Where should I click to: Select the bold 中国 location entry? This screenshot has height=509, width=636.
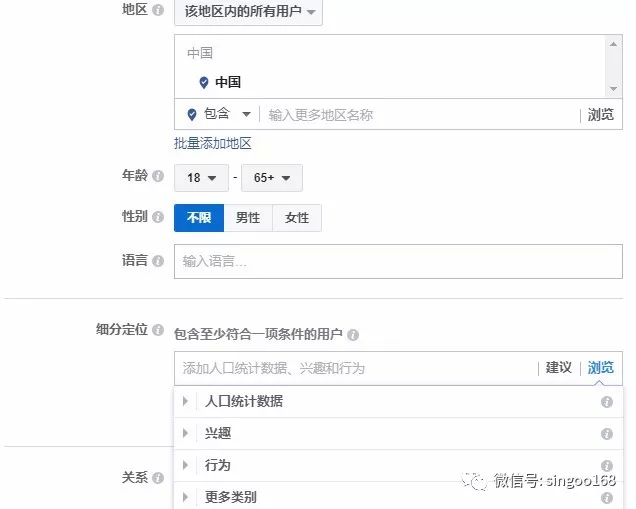(x=228, y=82)
